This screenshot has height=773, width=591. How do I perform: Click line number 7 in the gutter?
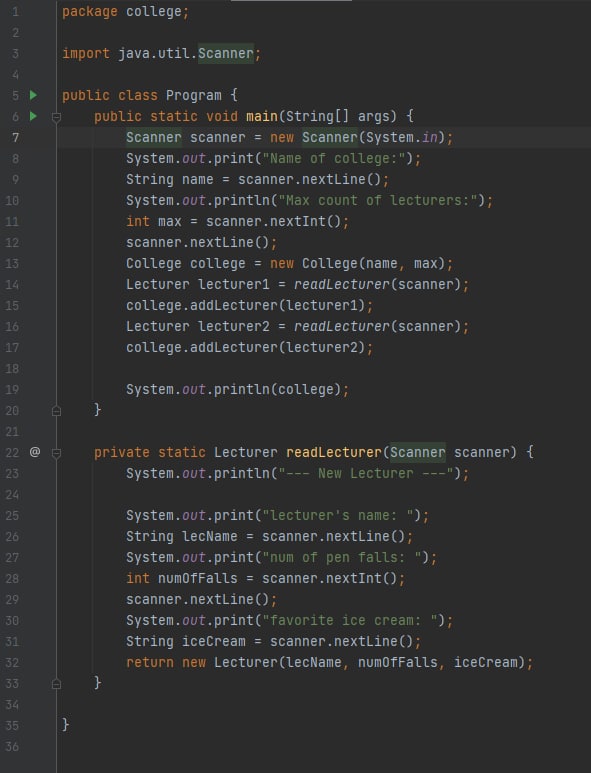[15, 138]
